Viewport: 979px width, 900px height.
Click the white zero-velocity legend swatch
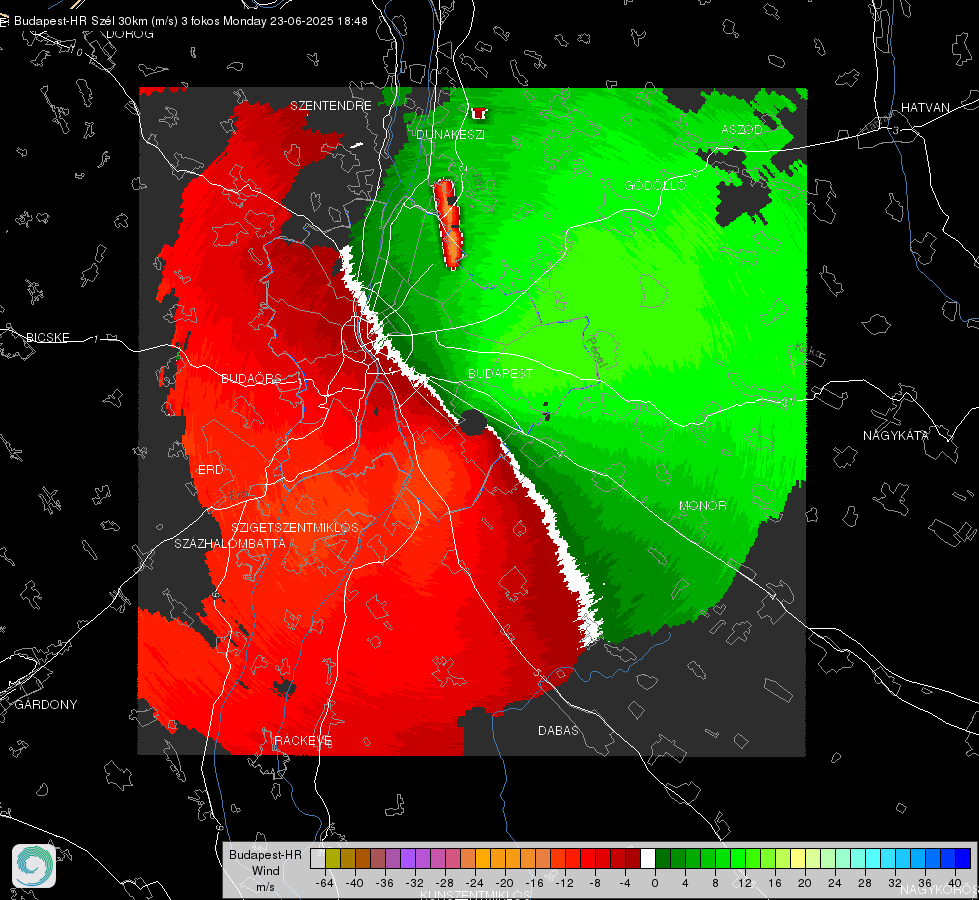(648, 859)
